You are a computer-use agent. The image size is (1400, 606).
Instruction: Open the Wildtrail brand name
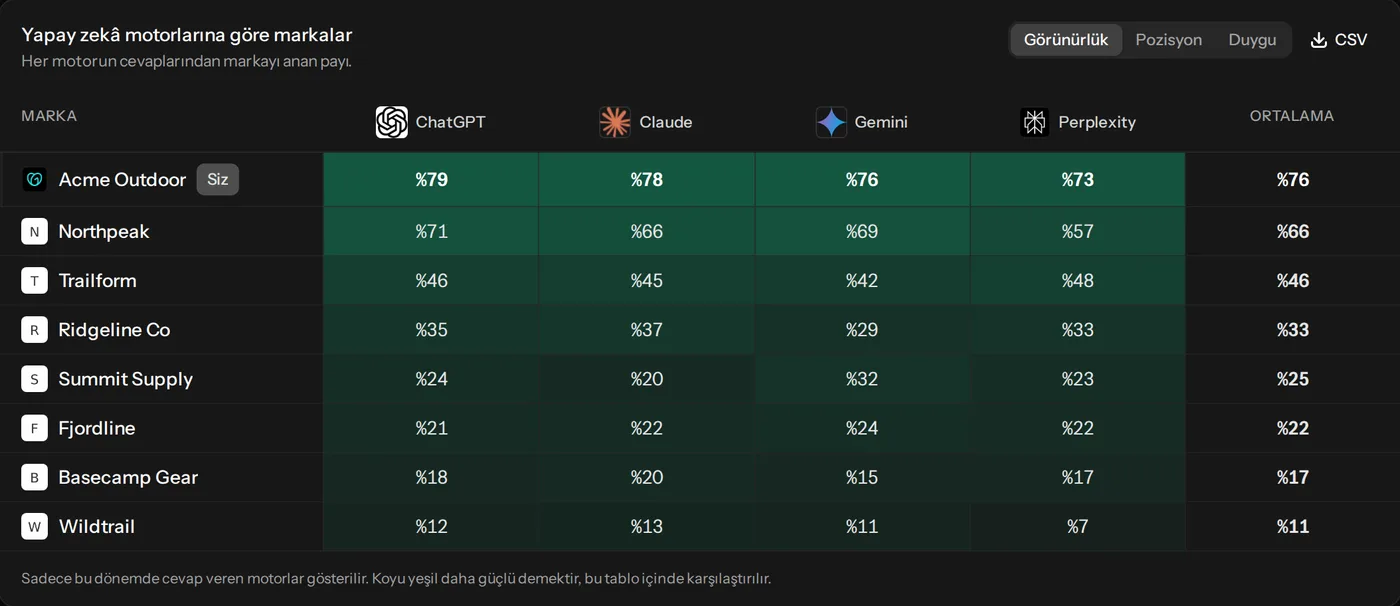coord(97,526)
